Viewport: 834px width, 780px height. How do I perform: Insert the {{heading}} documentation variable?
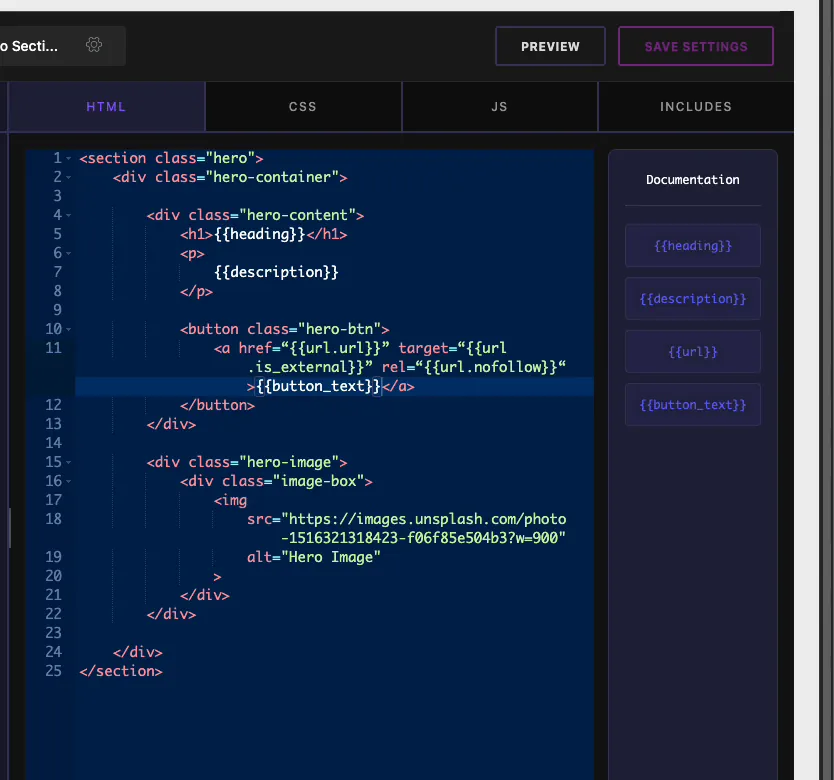click(693, 246)
